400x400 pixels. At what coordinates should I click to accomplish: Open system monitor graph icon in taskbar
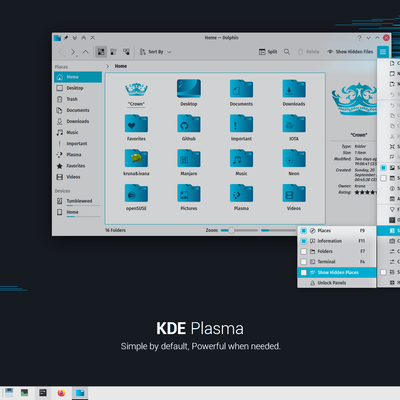24,393
